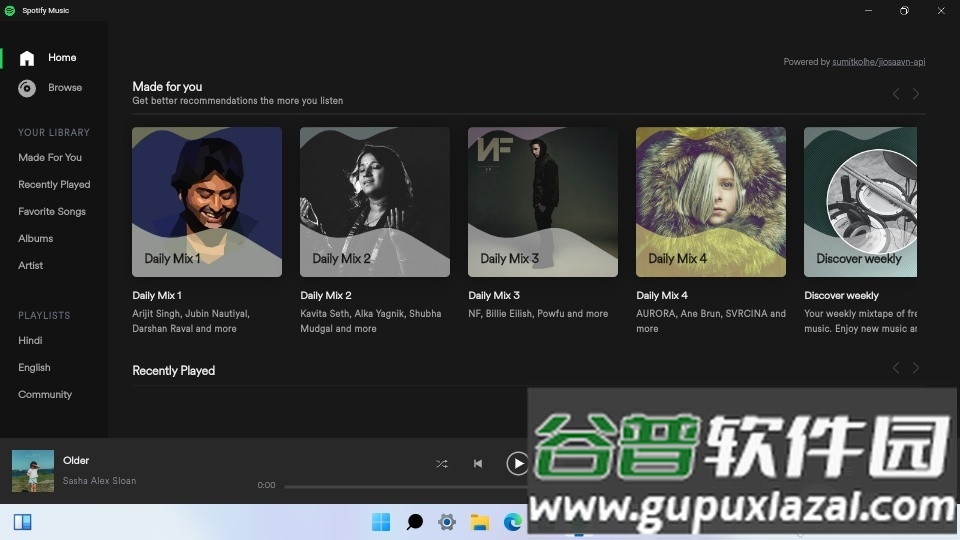Go to Recently Played in library
960x540 pixels.
pyautogui.click(x=54, y=185)
